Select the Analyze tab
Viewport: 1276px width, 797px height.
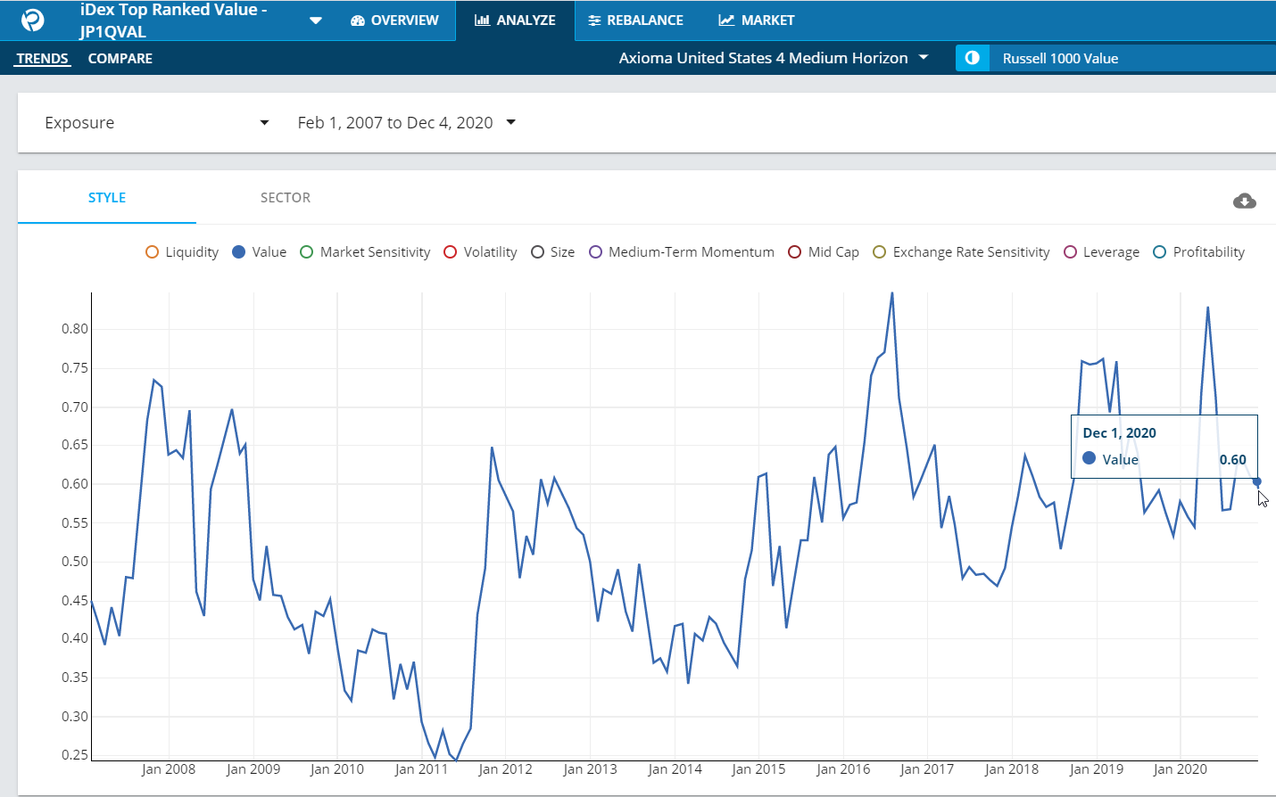[515, 20]
